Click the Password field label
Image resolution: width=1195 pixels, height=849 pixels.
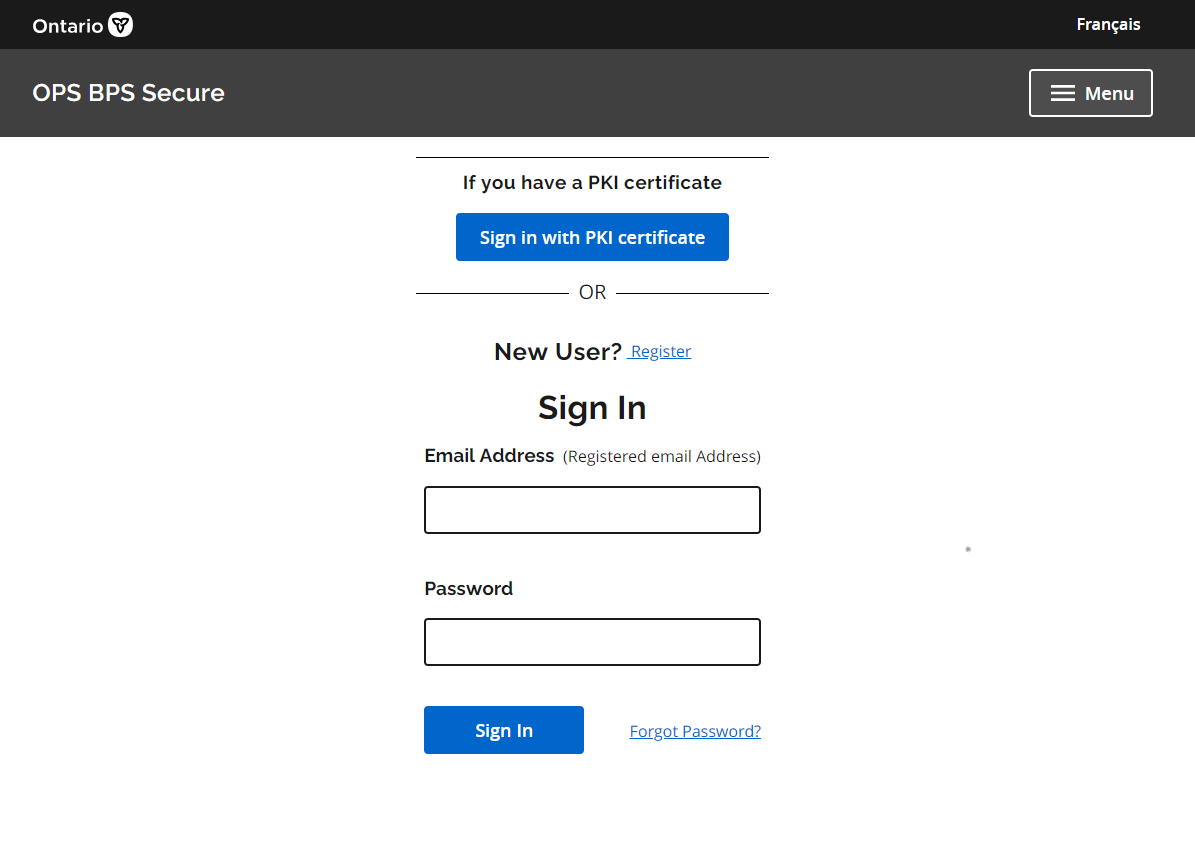[468, 589]
